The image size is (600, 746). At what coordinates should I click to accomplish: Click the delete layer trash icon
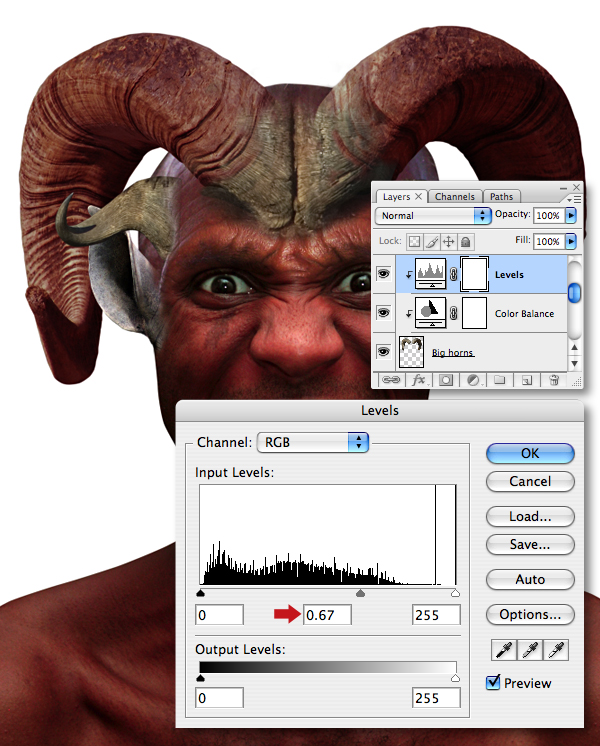[554, 380]
